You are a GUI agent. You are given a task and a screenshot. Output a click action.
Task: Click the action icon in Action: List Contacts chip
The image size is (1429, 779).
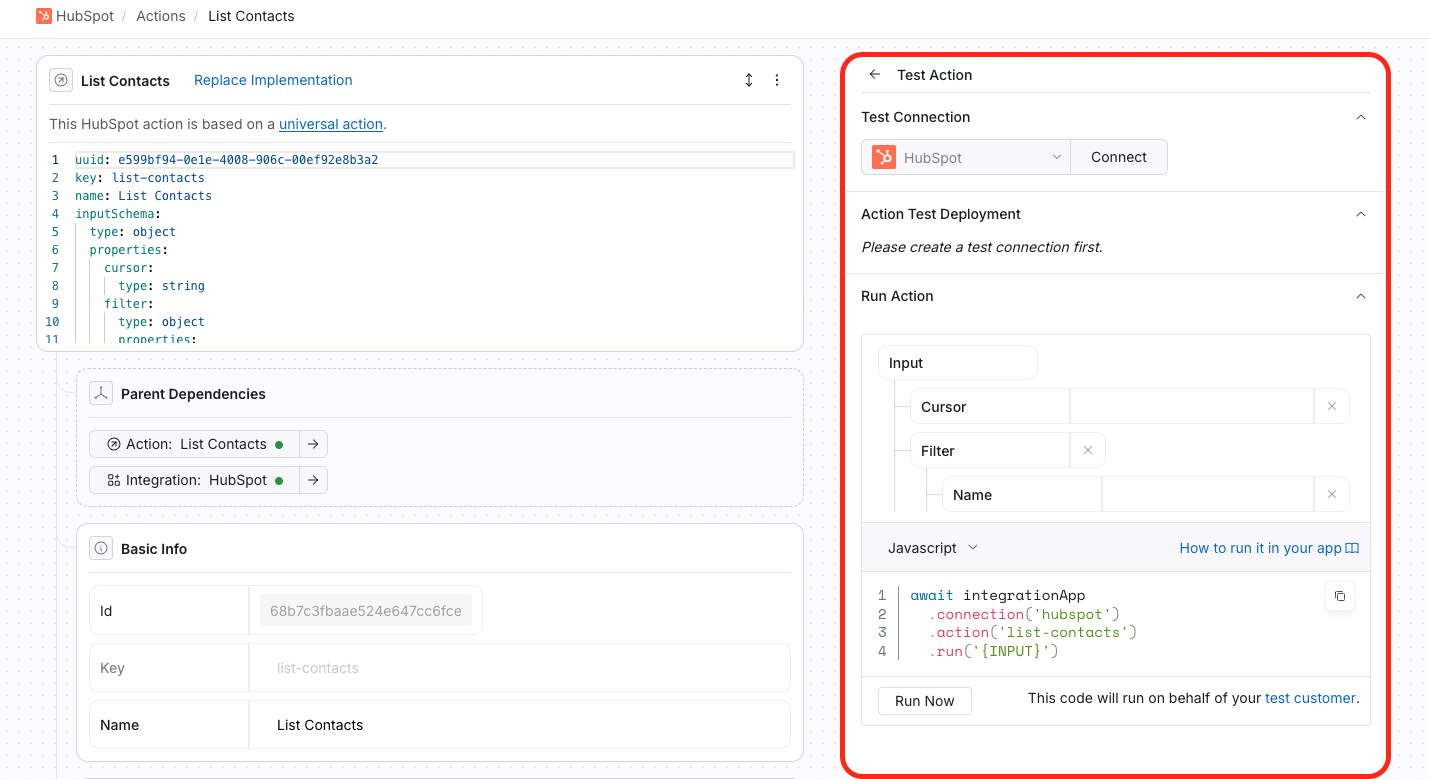[114, 444]
